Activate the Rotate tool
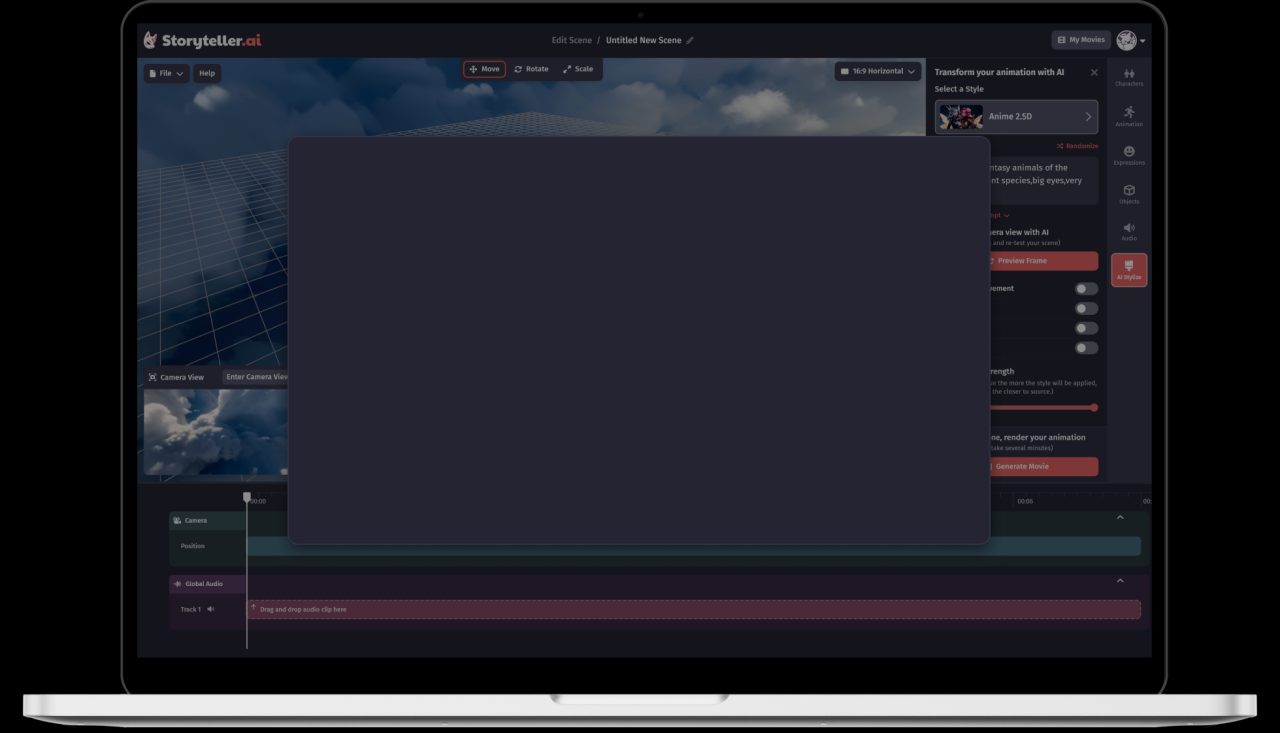Screen dimensions: 1280x733 point(531,69)
